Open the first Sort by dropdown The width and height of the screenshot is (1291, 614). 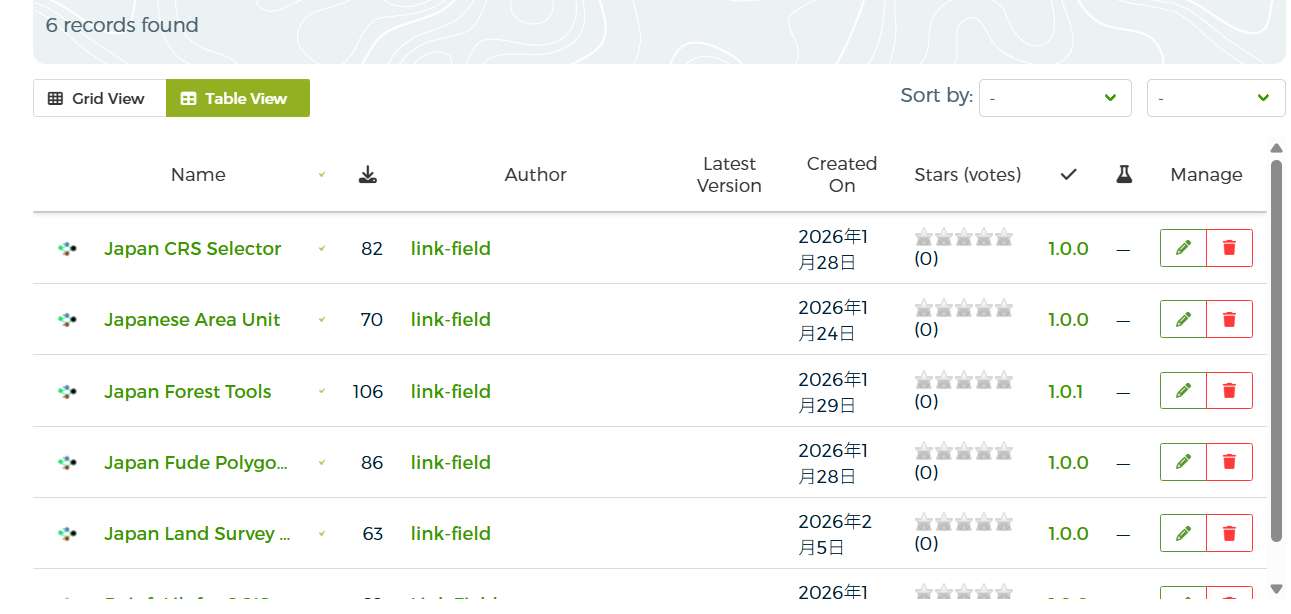coord(1054,98)
